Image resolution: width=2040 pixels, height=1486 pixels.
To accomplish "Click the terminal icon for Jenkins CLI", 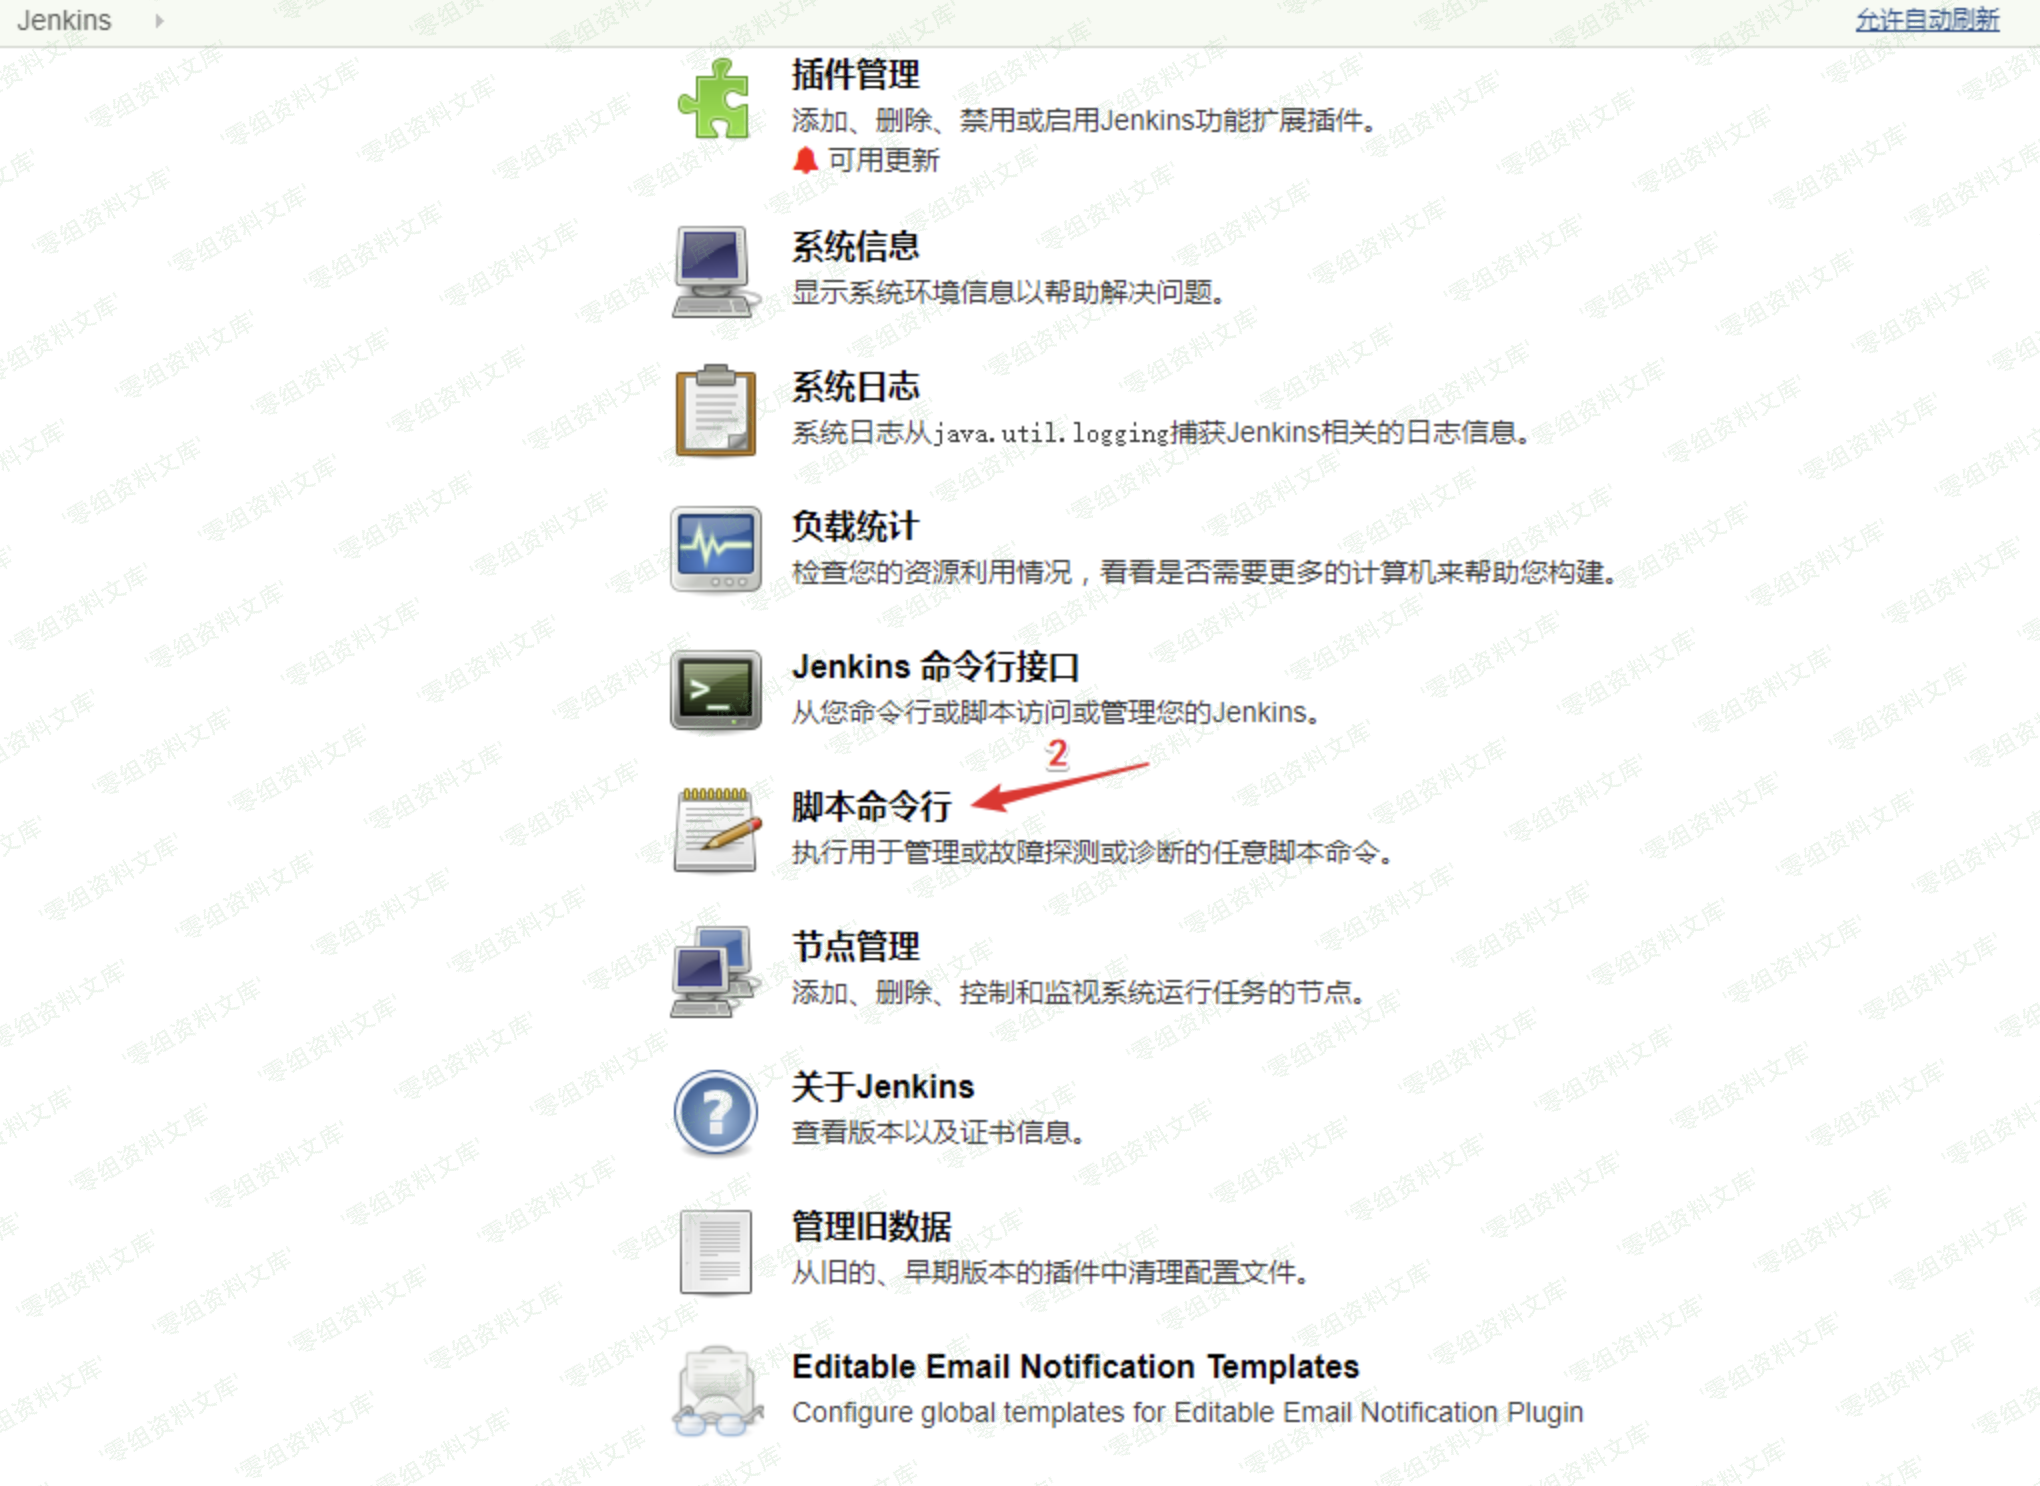I will pos(715,690).
